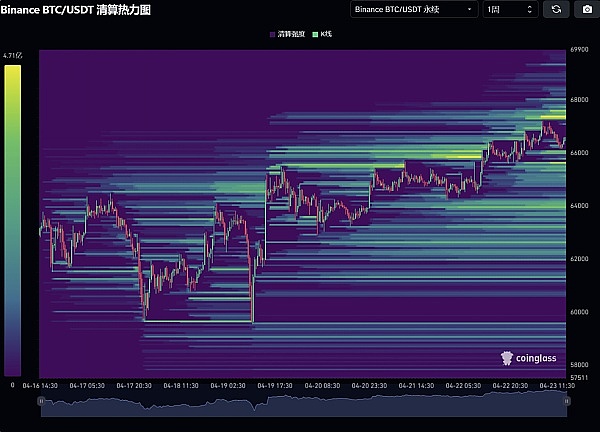The width and height of the screenshot is (600, 432).
Task: Toggle the 清算强度 legend series
Action: point(287,35)
